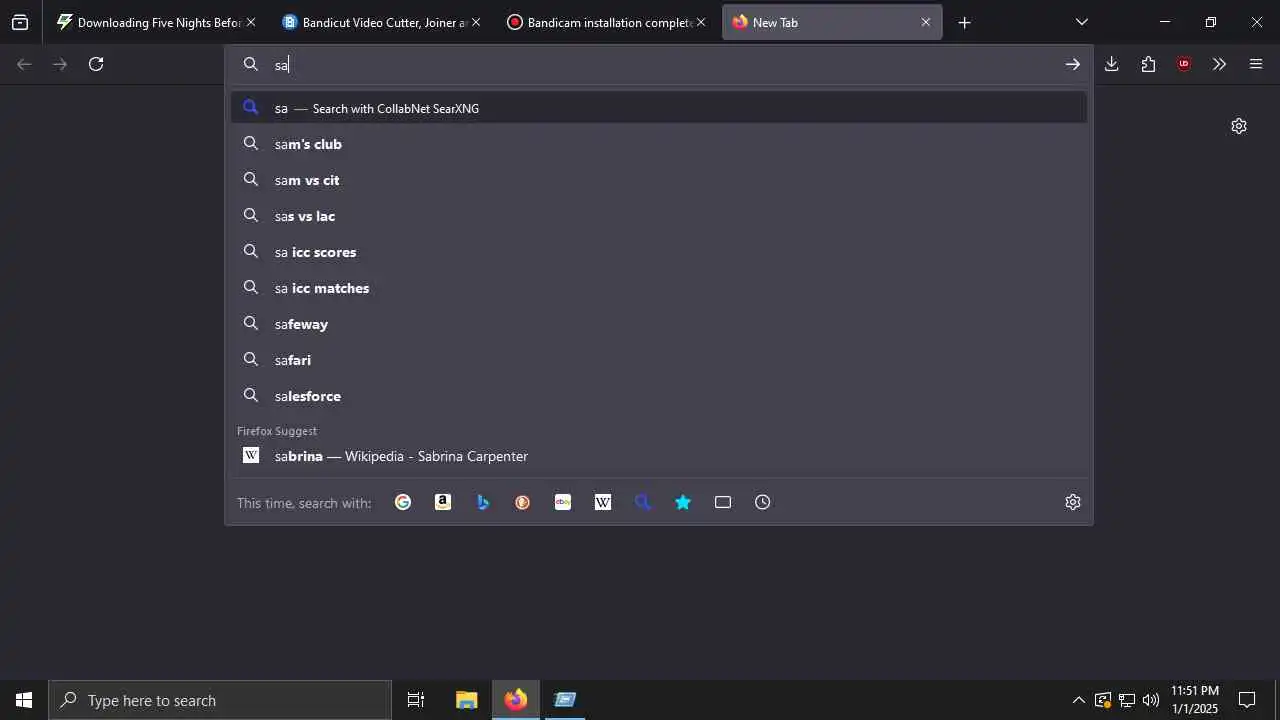Viewport: 1280px width, 720px height.
Task: Search with Google one-off engine icon
Action: coord(403,502)
